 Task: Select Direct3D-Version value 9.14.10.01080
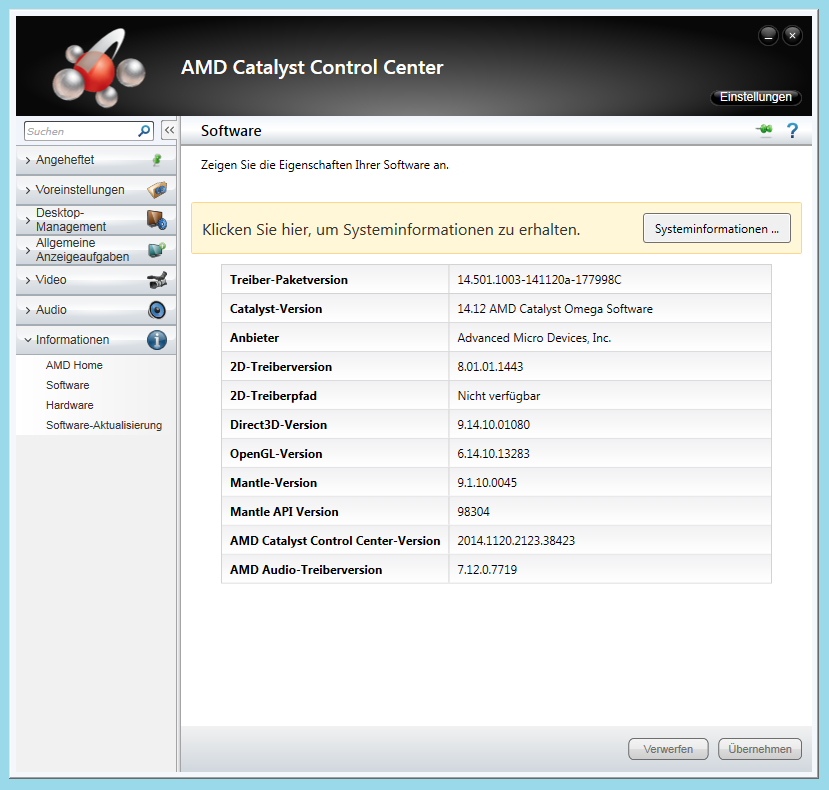point(493,425)
